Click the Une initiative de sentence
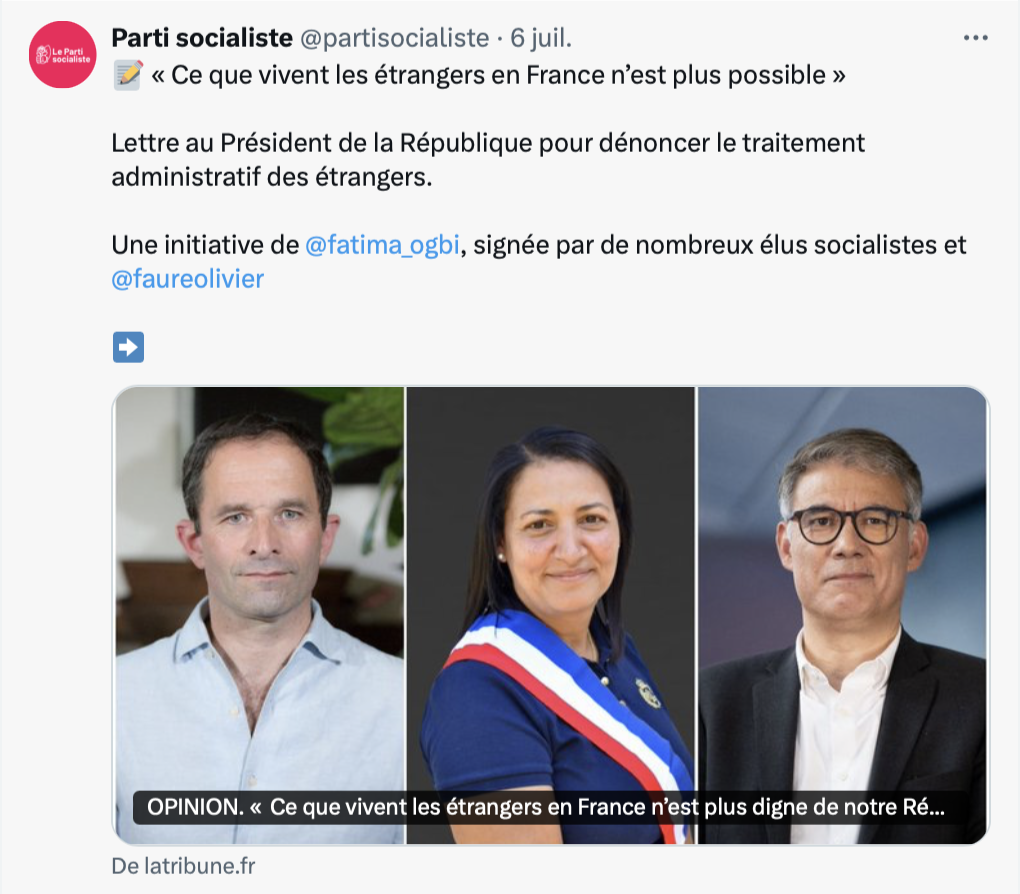 tap(539, 262)
